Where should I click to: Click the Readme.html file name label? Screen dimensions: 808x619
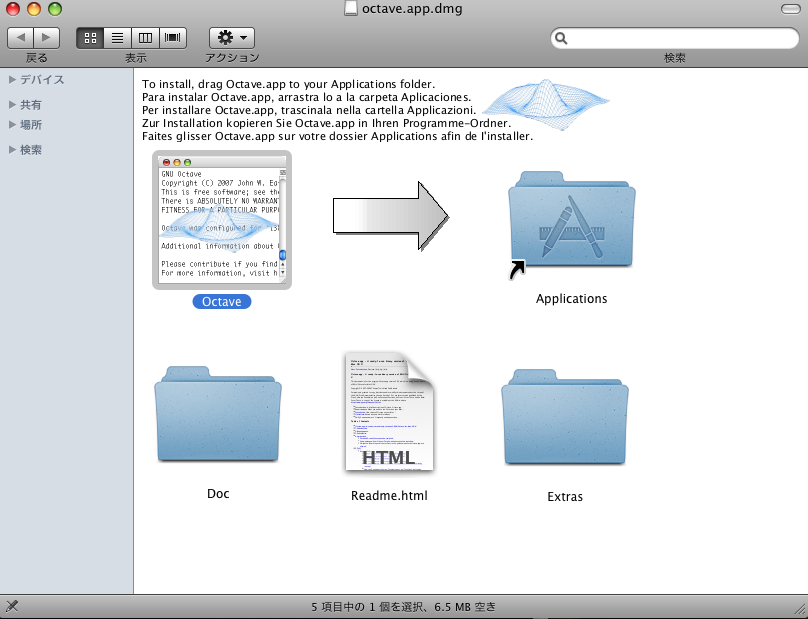(x=389, y=496)
